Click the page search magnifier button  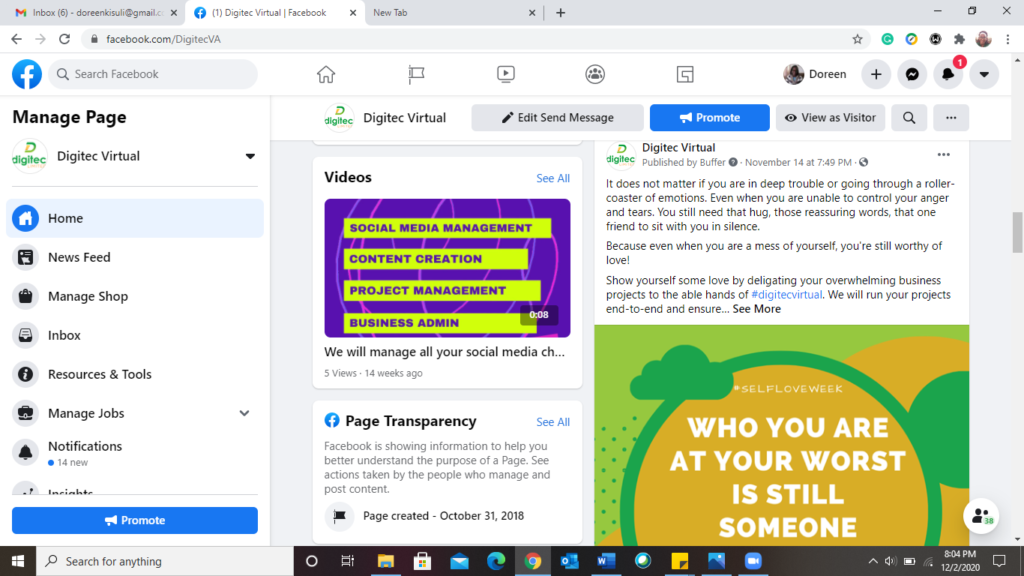pos(909,118)
